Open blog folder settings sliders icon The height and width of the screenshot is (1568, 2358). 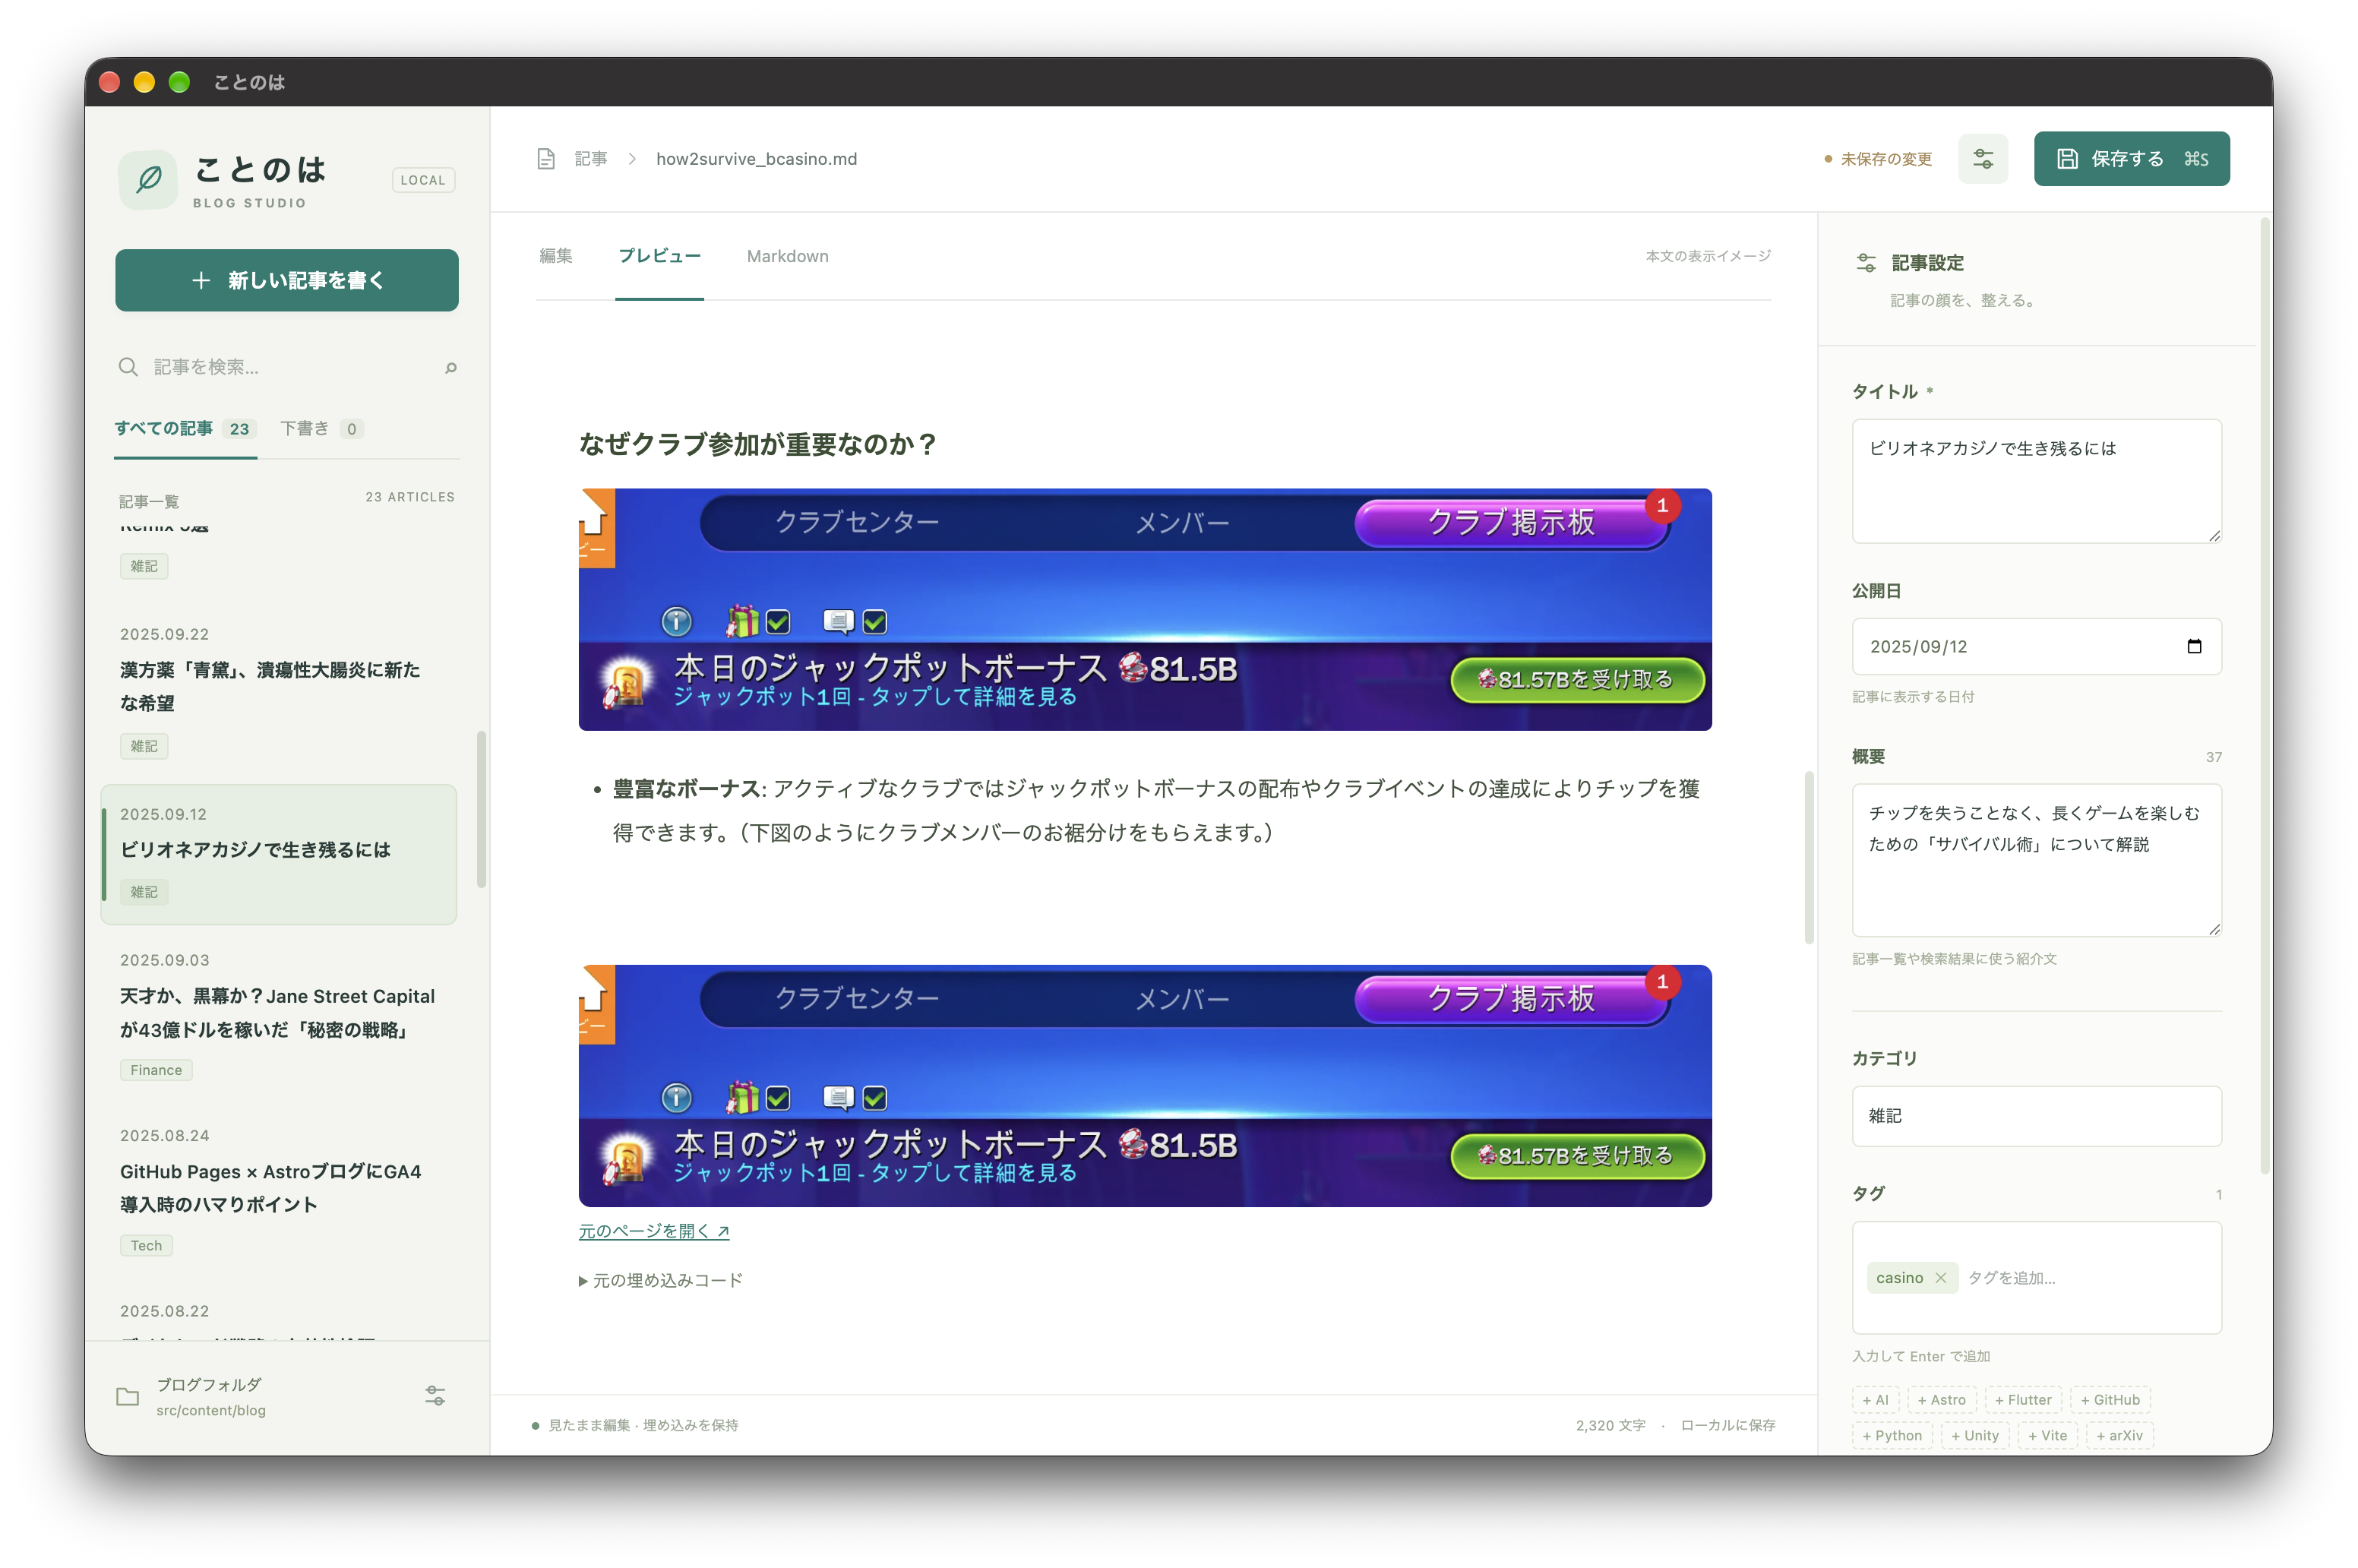click(435, 1396)
